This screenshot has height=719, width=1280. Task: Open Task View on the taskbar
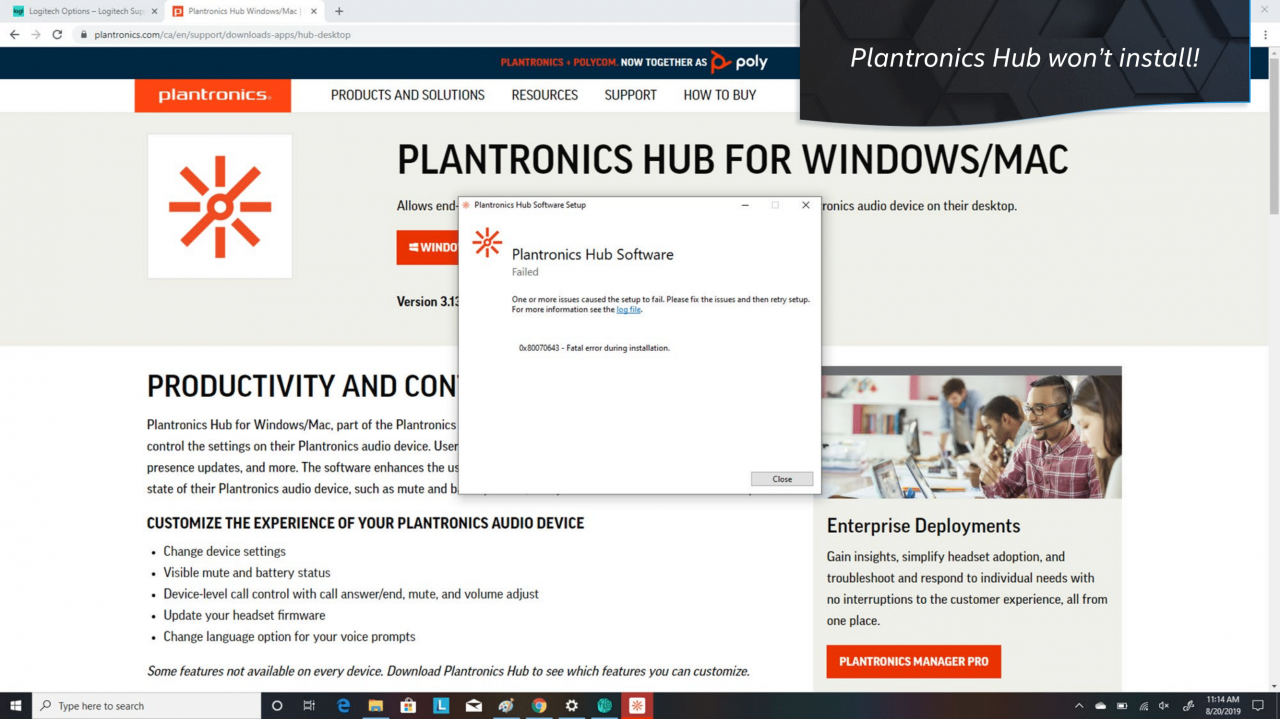coord(309,705)
